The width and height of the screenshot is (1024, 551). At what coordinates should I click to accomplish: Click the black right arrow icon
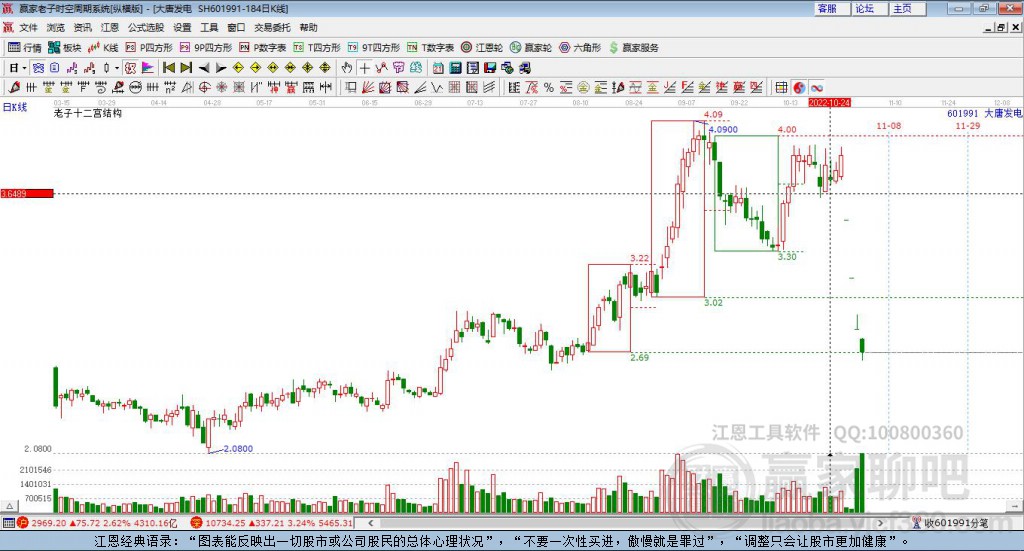[x=221, y=68]
